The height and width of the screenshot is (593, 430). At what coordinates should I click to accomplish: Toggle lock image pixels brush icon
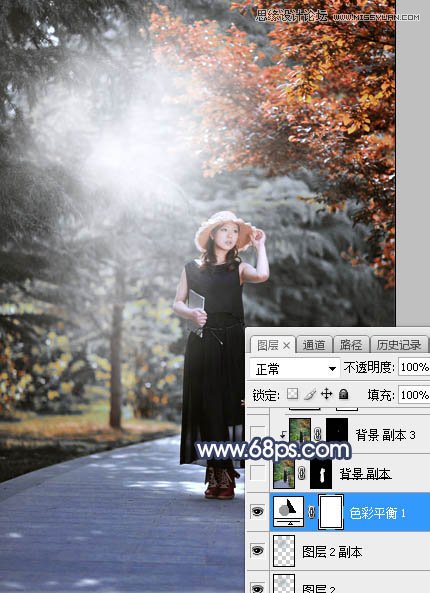point(310,394)
